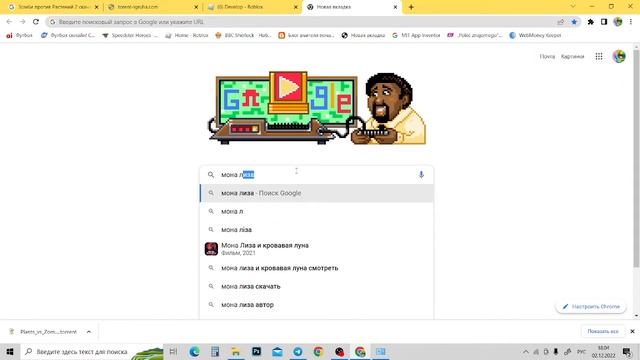This screenshot has height=360, width=640.
Task: Open the Почта link
Action: (547, 56)
